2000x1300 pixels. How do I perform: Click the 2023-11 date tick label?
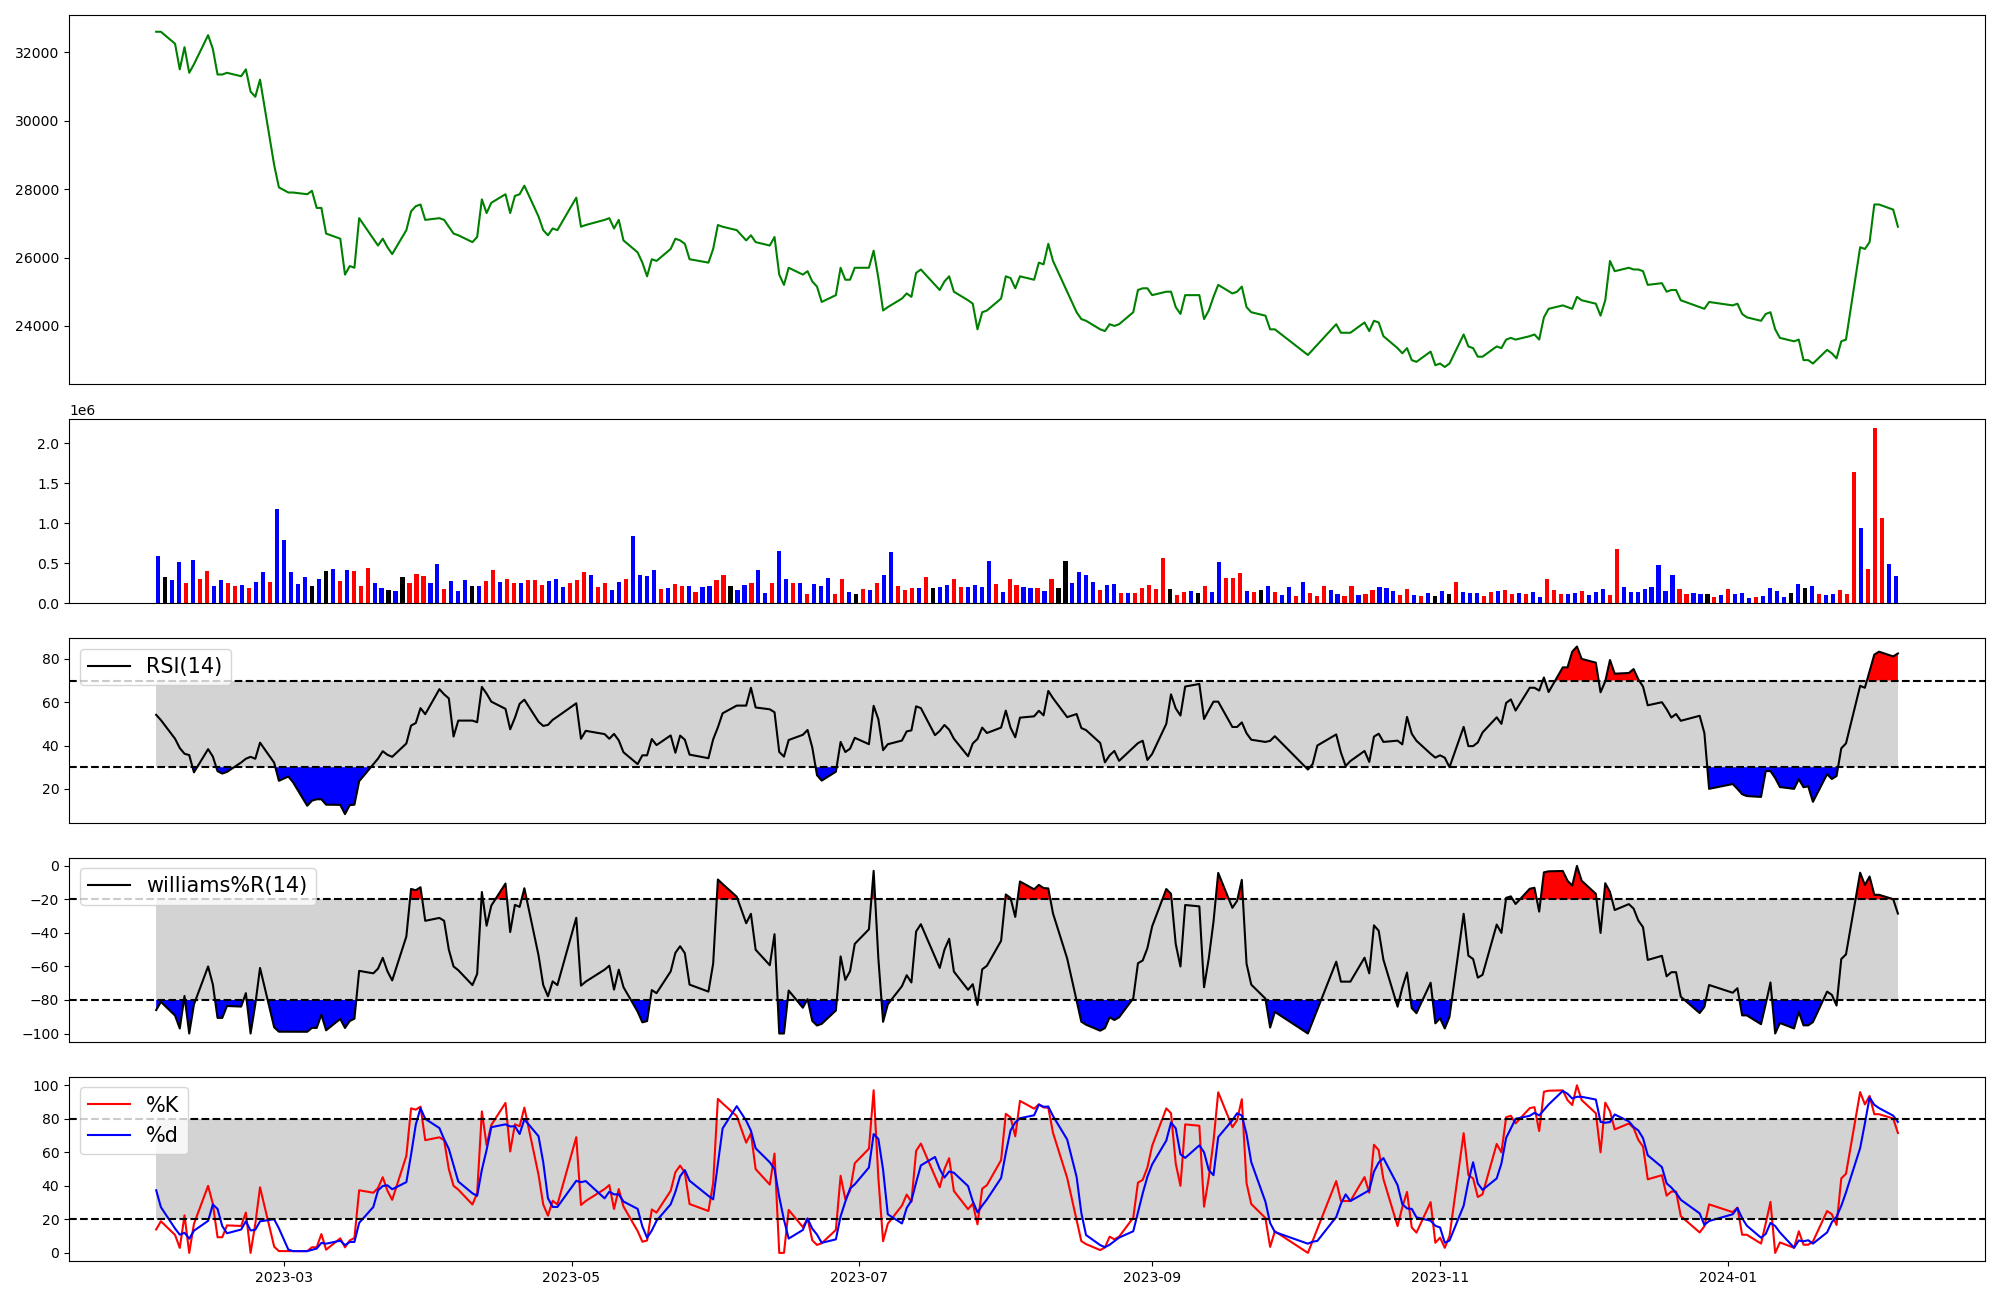coord(1439,1277)
